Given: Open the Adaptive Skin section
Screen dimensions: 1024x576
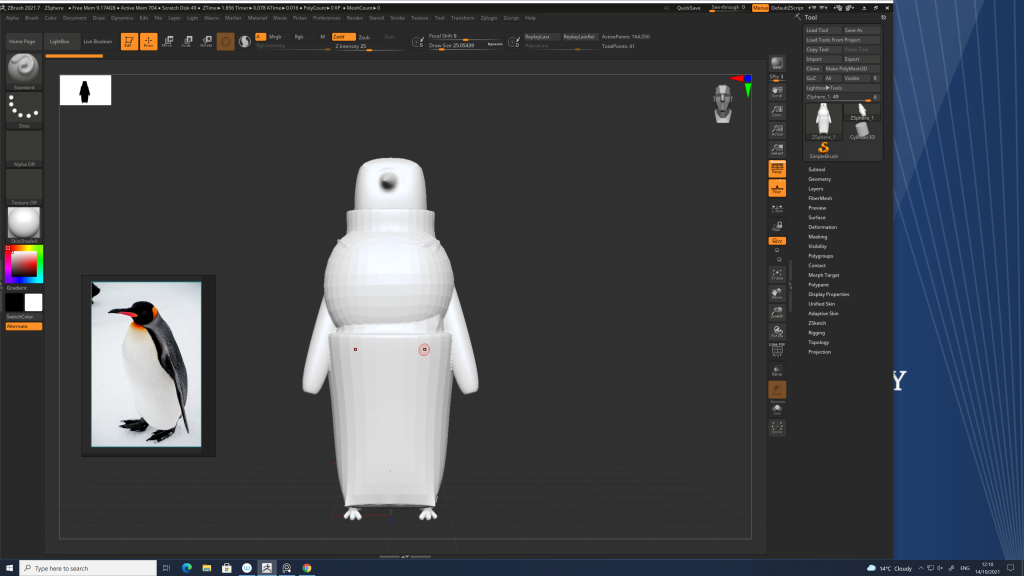Looking at the screenshot, I should pos(823,313).
